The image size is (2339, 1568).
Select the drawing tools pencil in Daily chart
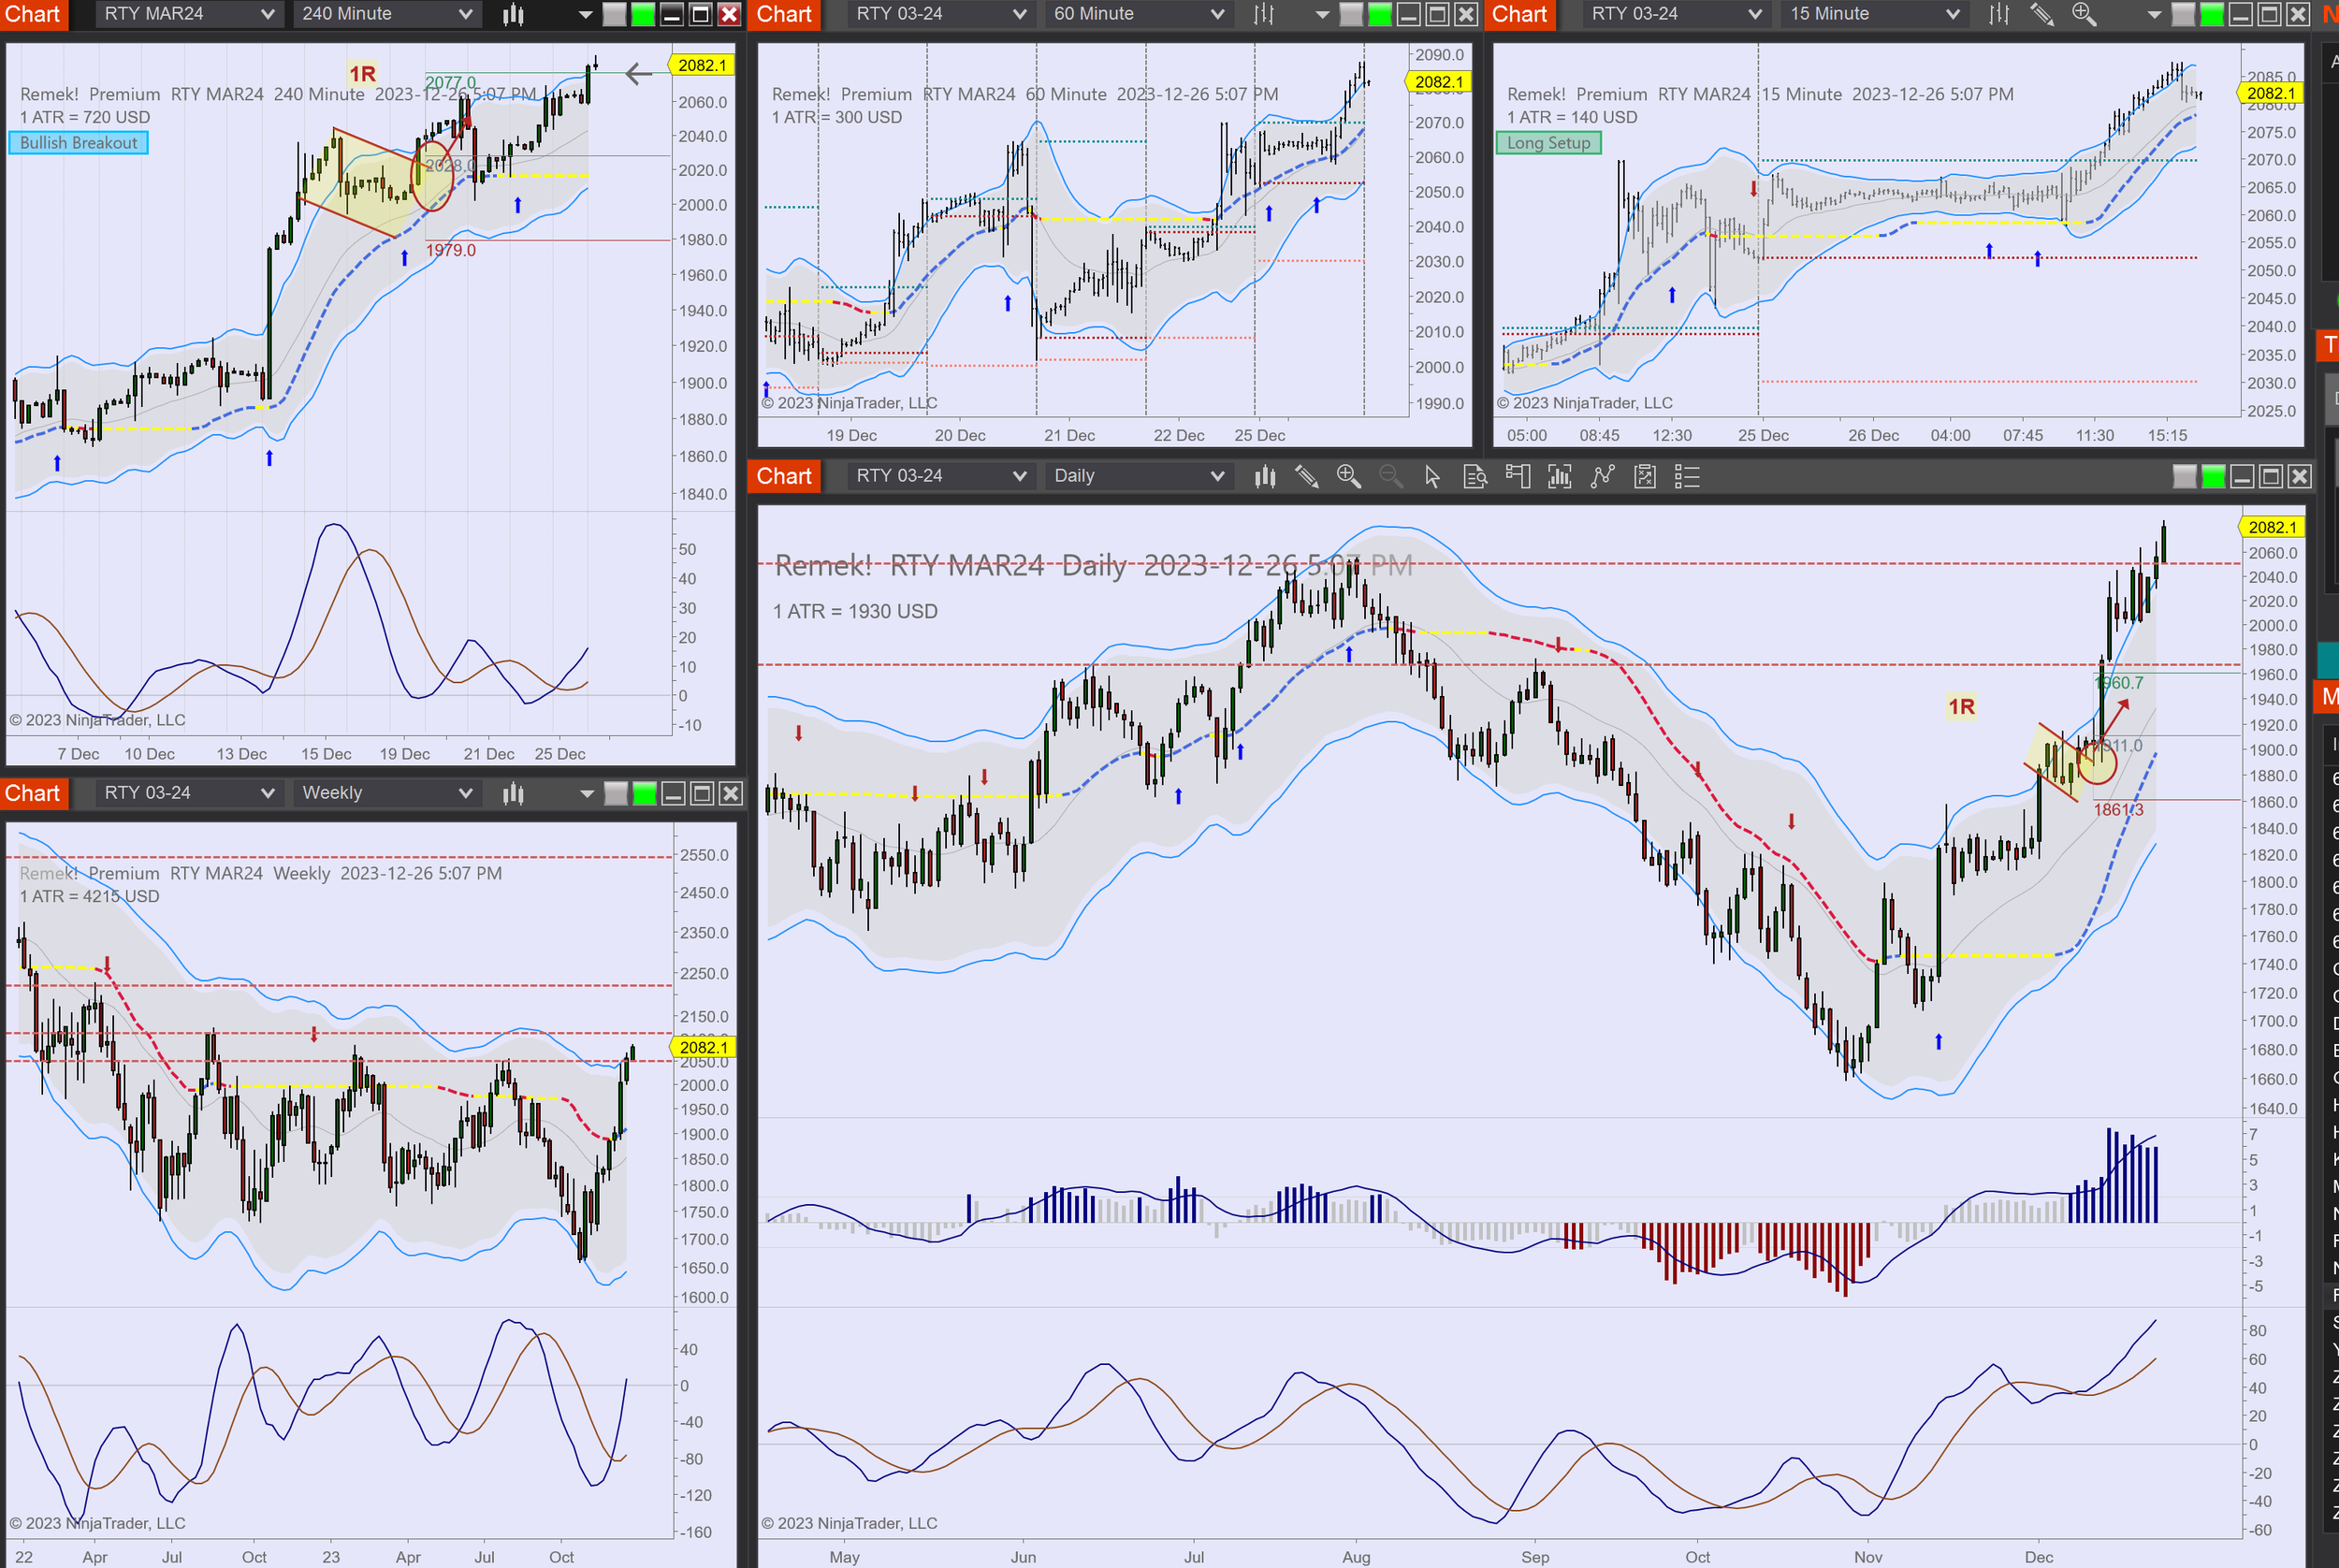tap(1306, 477)
